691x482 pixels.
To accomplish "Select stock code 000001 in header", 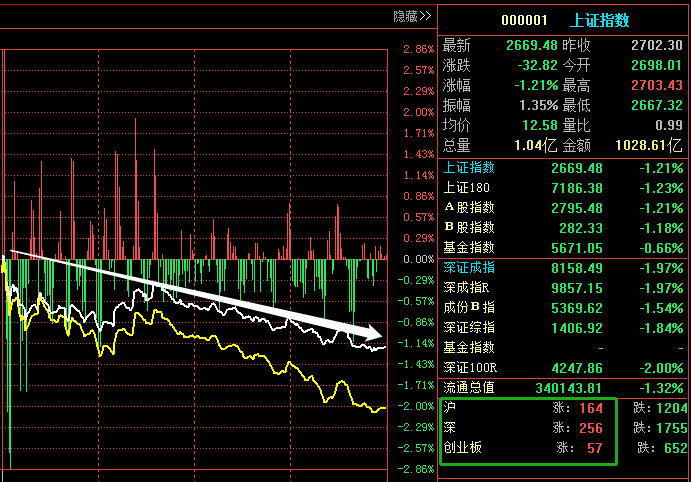I will [524, 20].
